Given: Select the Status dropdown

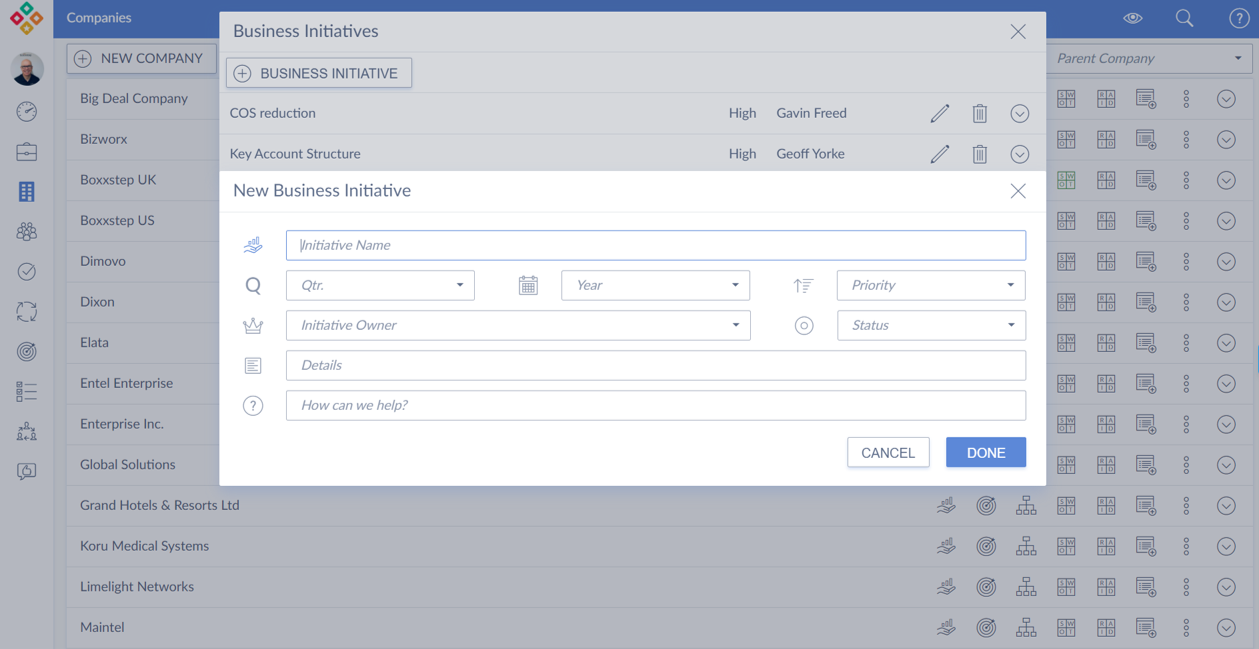Looking at the screenshot, I should pos(930,325).
